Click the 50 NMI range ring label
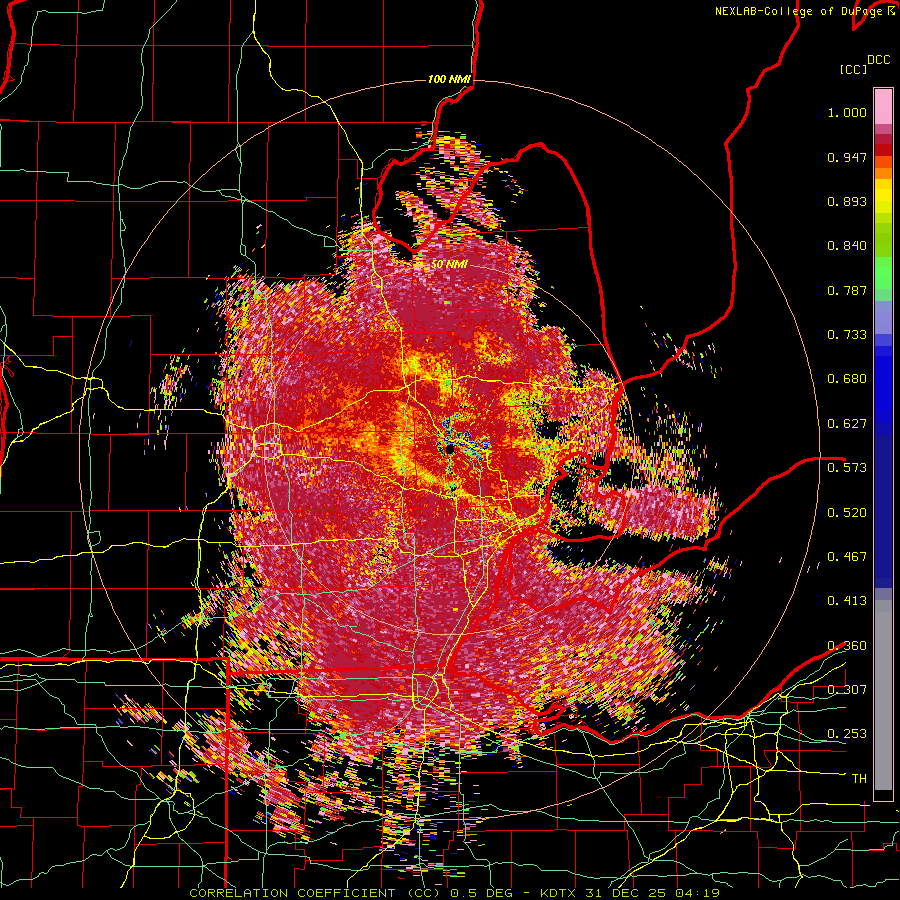The height and width of the screenshot is (900, 900). point(449,265)
